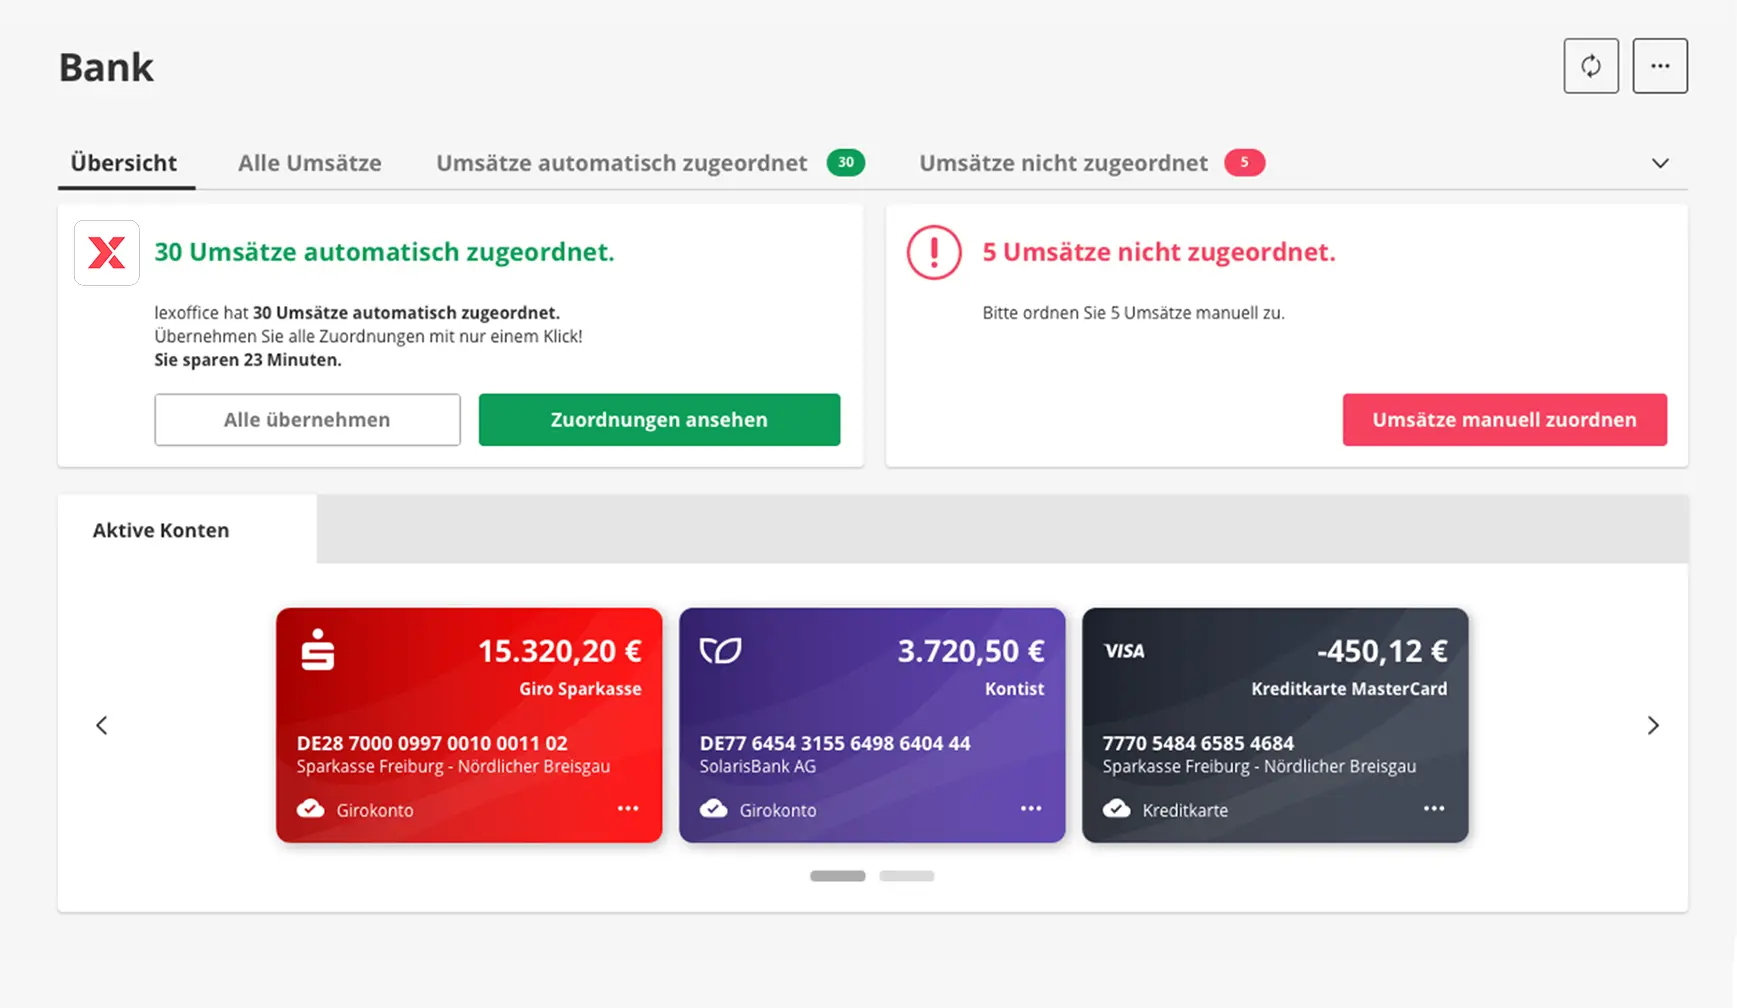Open the Giro Sparkasse account card
The height and width of the screenshot is (1008, 1737).
tap(469, 725)
